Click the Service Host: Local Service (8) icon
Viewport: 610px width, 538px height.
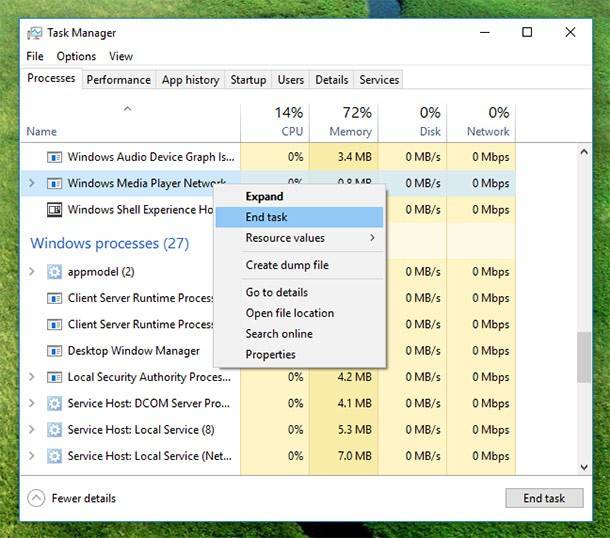[54, 430]
